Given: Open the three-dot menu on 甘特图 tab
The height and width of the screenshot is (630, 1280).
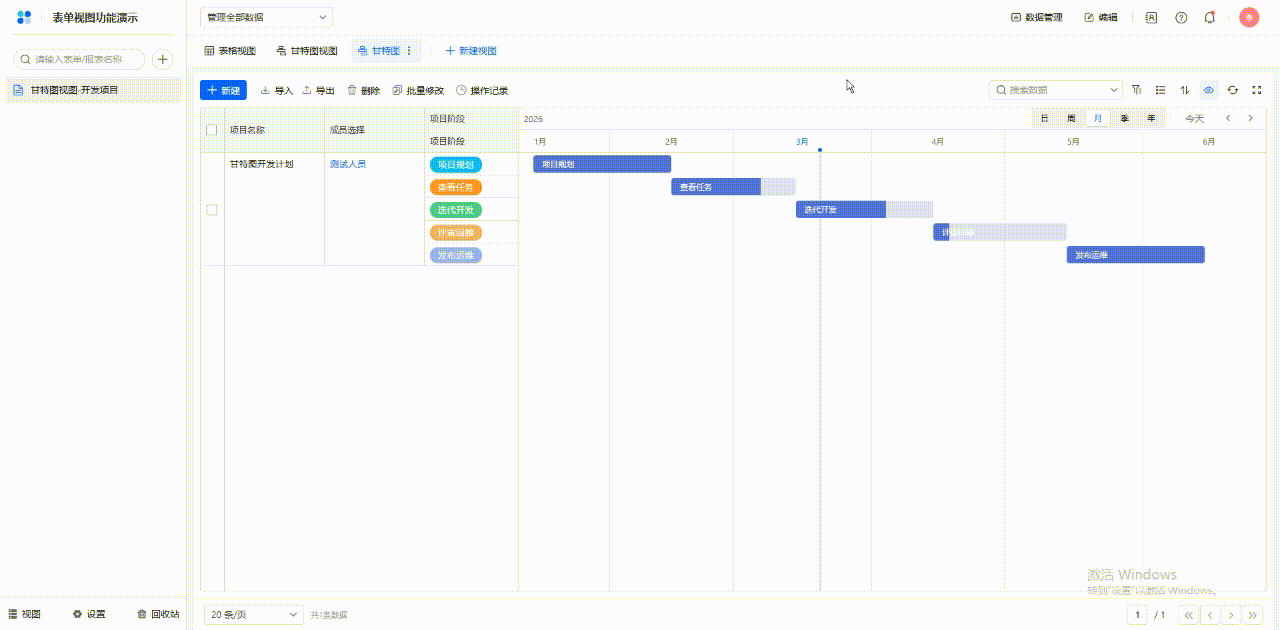Looking at the screenshot, I should coord(409,51).
